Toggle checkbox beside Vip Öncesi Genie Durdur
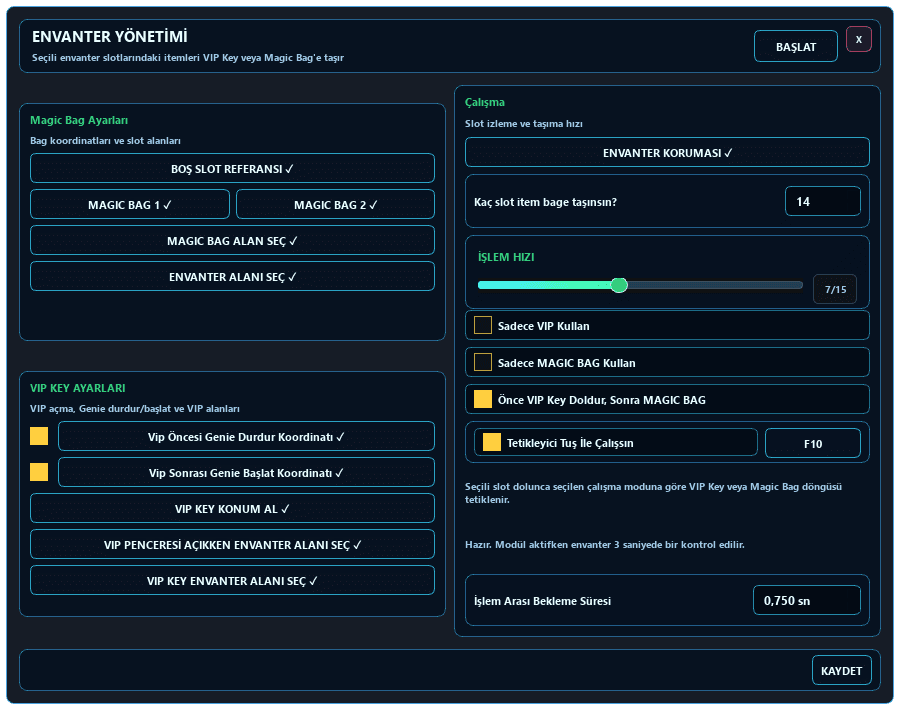The height and width of the screenshot is (710, 900). 39,436
